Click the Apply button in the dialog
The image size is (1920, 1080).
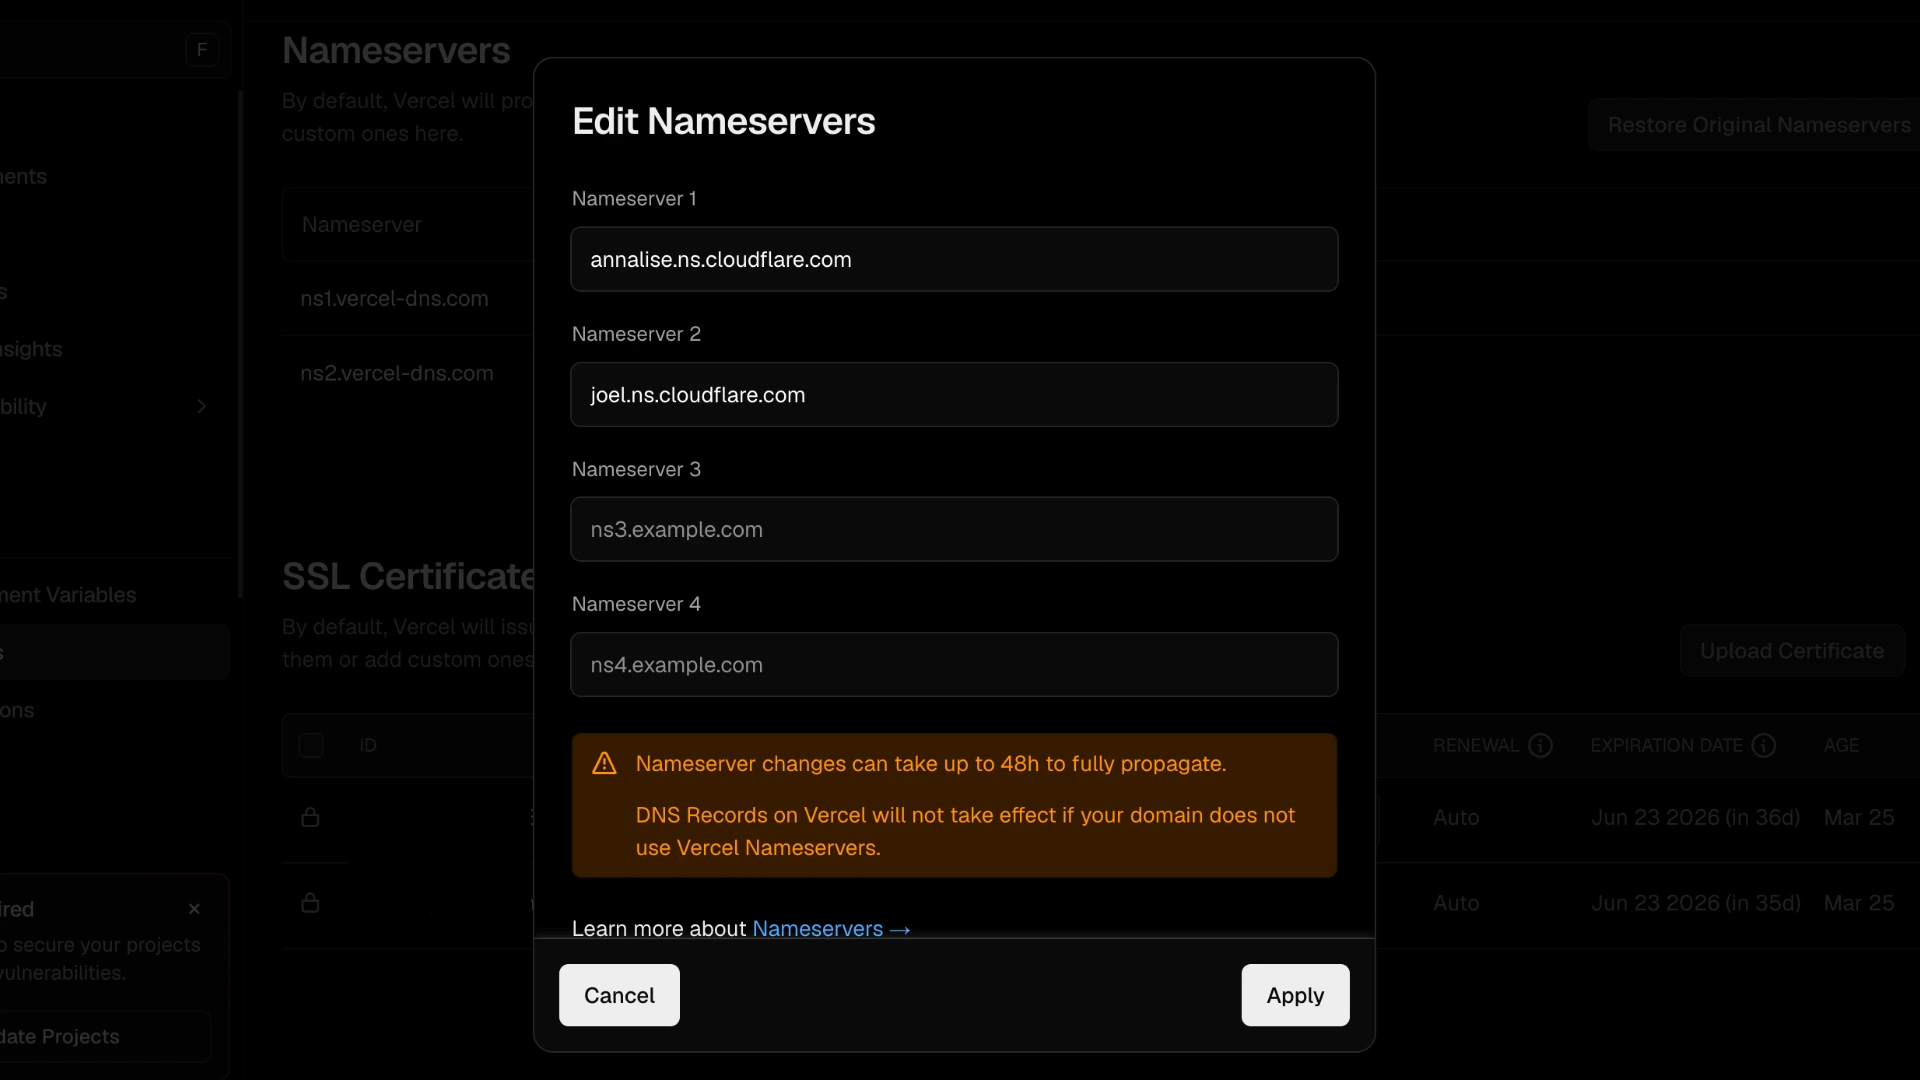click(1295, 995)
